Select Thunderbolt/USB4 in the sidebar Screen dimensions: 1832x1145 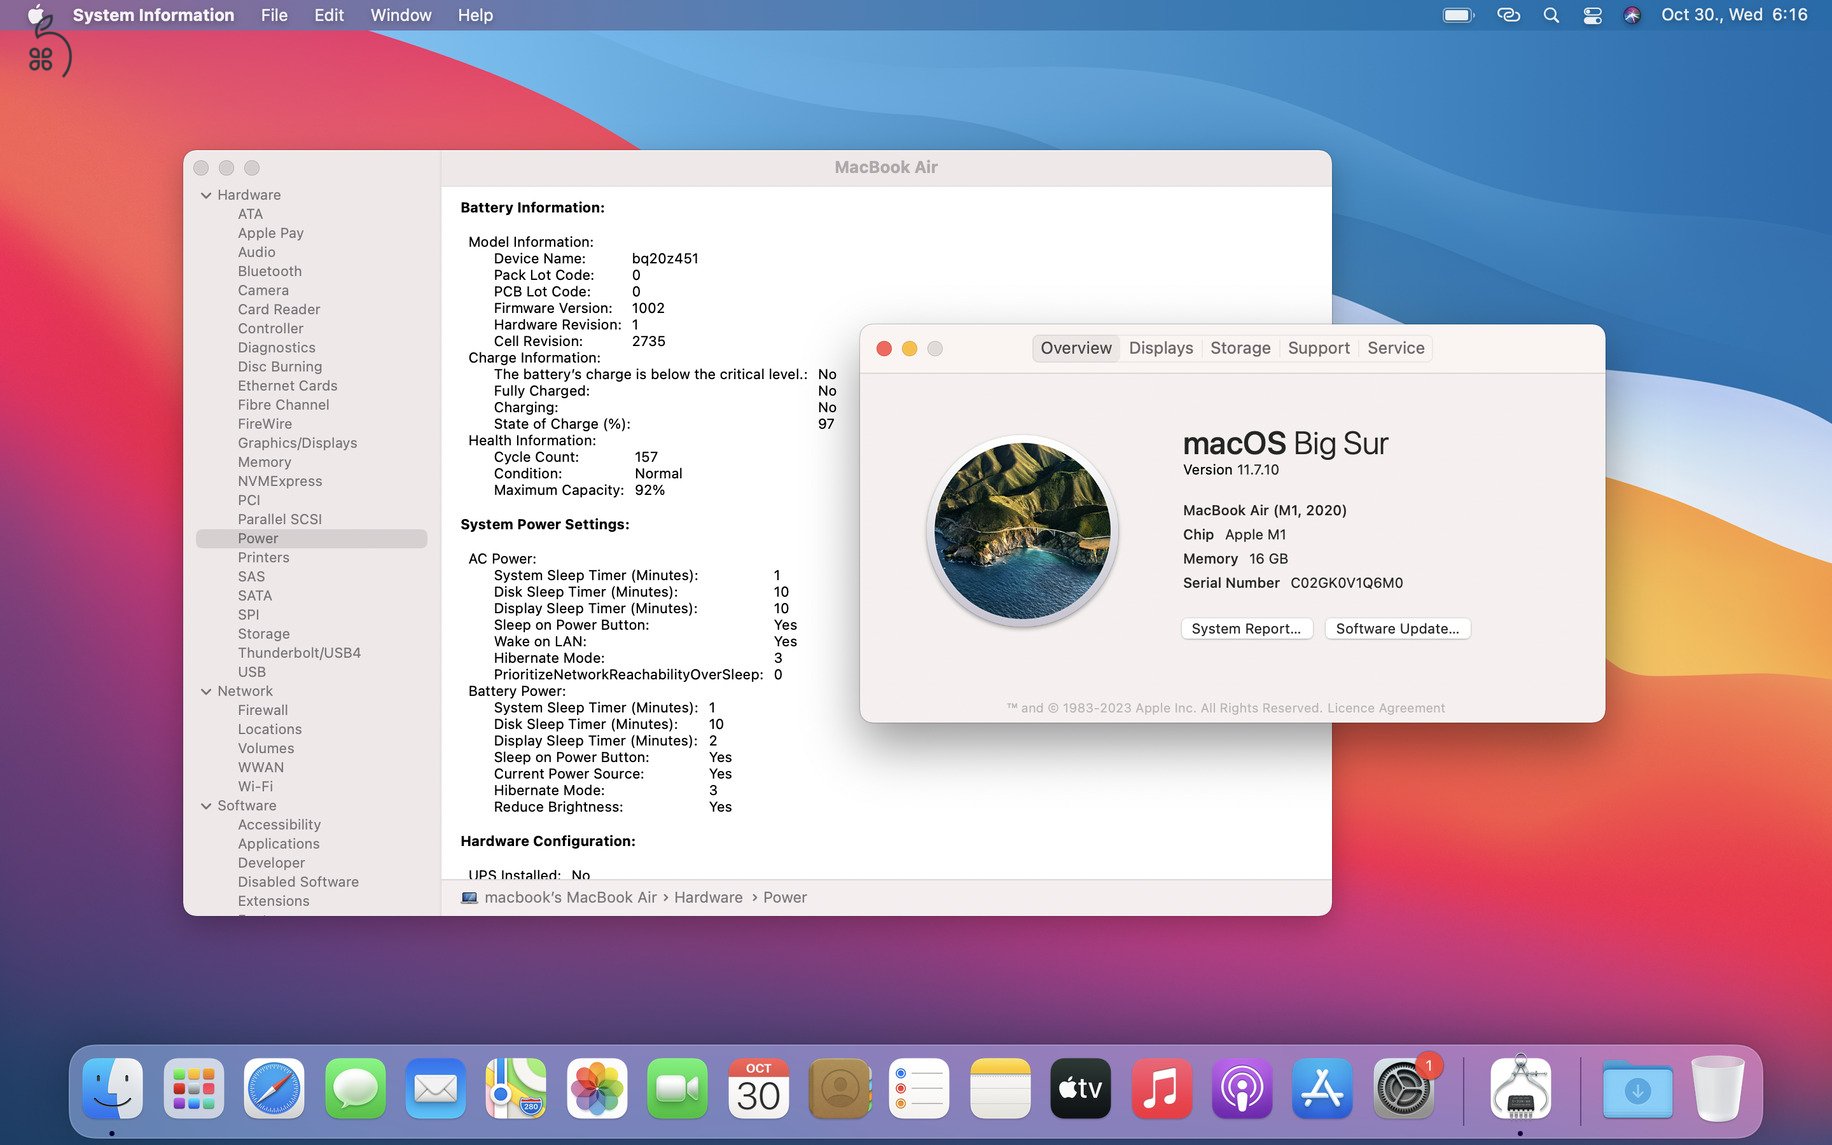pos(299,653)
